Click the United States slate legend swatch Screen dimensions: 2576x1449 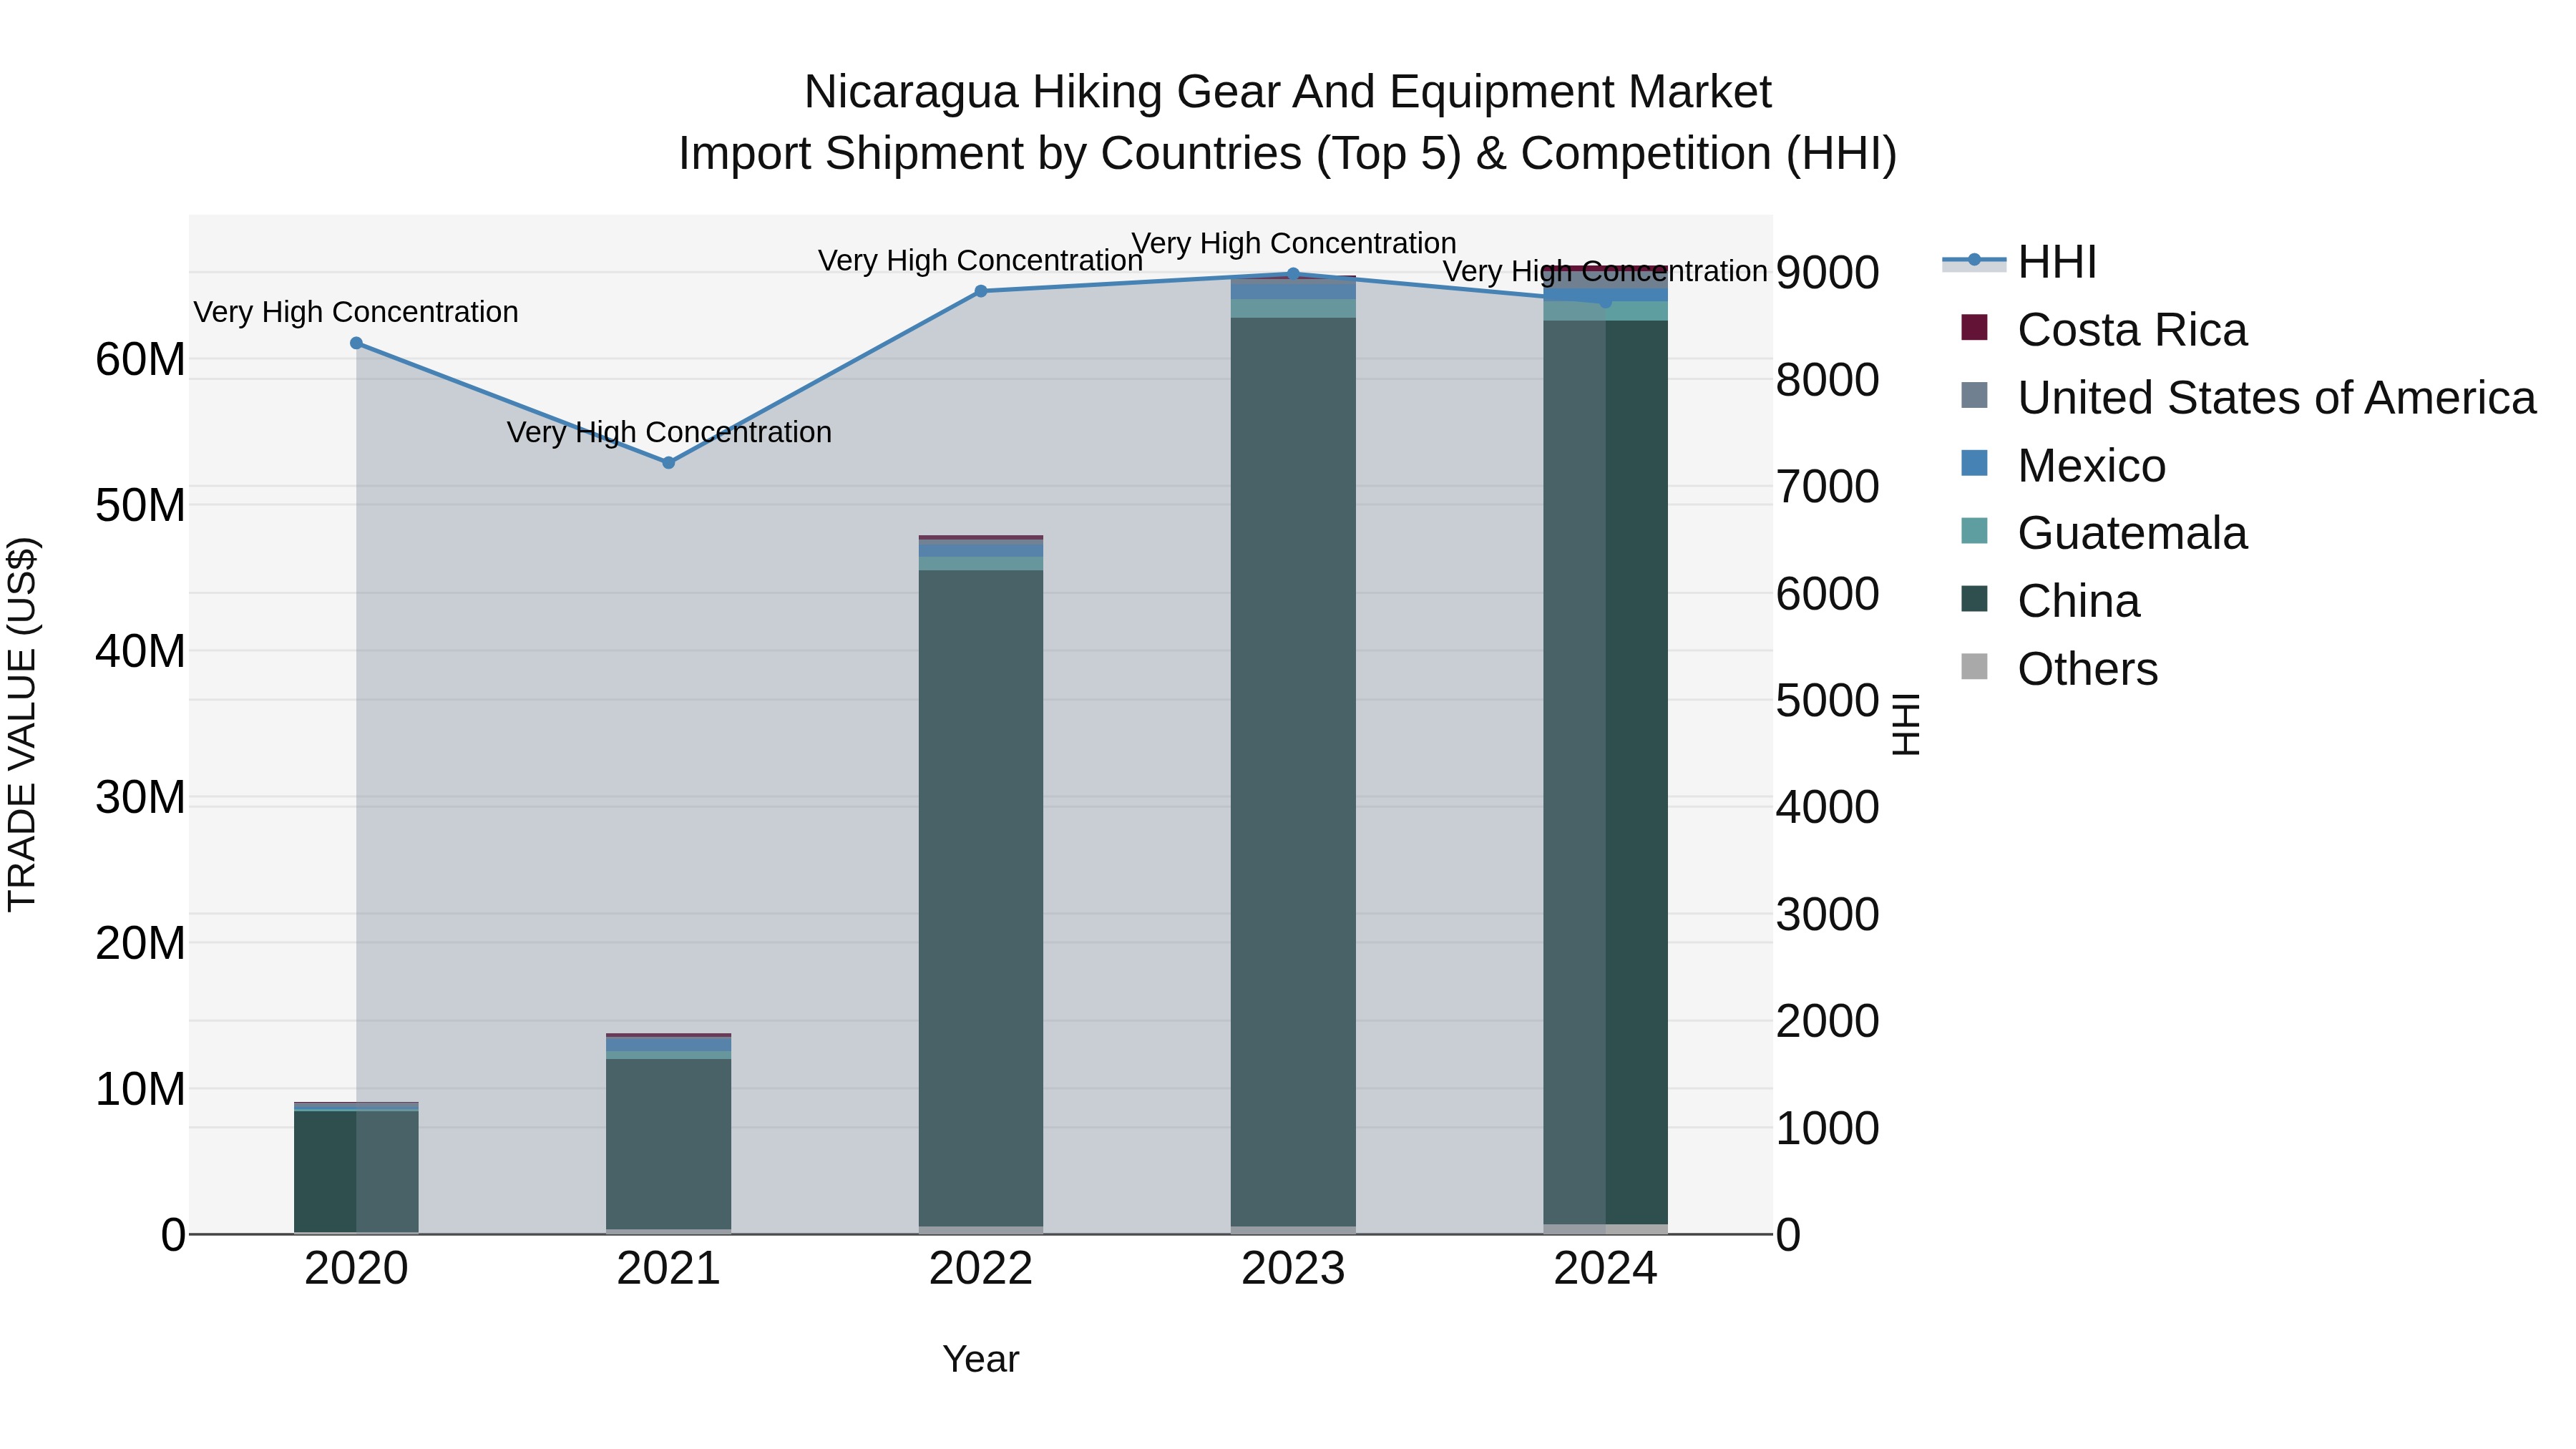(1974, 395)
